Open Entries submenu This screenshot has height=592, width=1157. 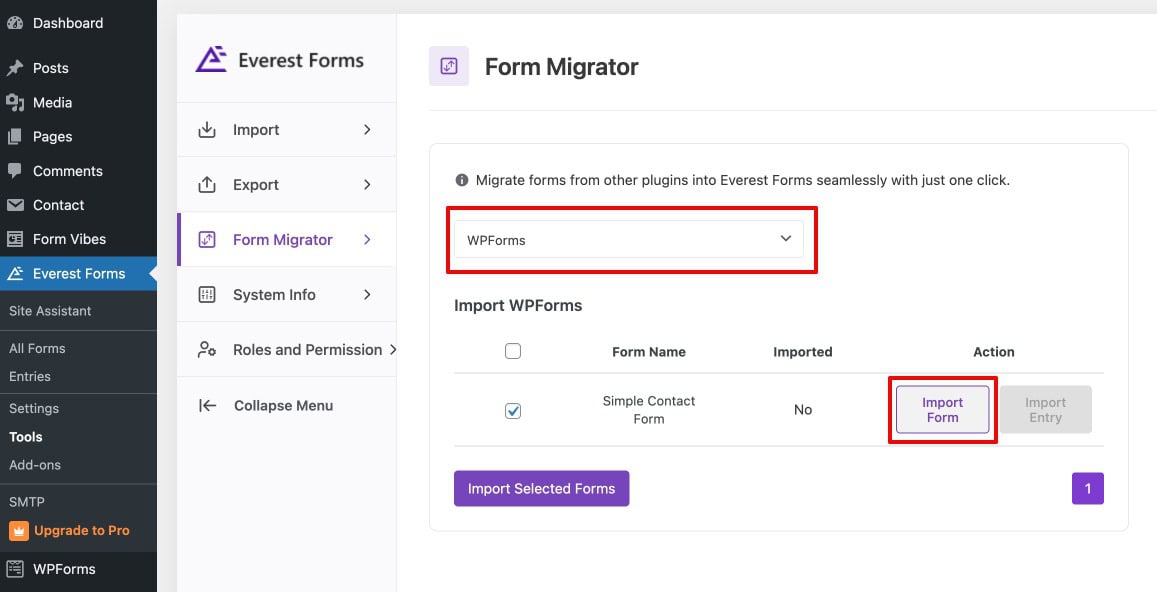tap(30, 376)
